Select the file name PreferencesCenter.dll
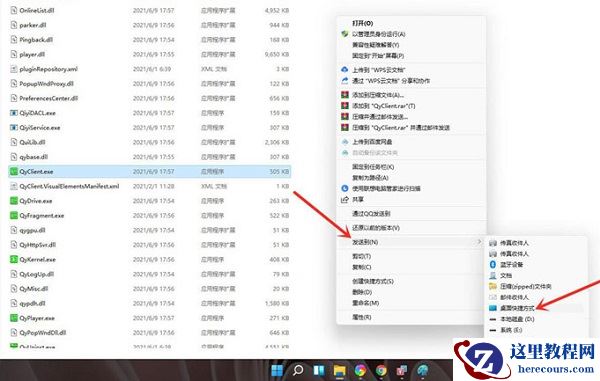 tap(49, 98)
